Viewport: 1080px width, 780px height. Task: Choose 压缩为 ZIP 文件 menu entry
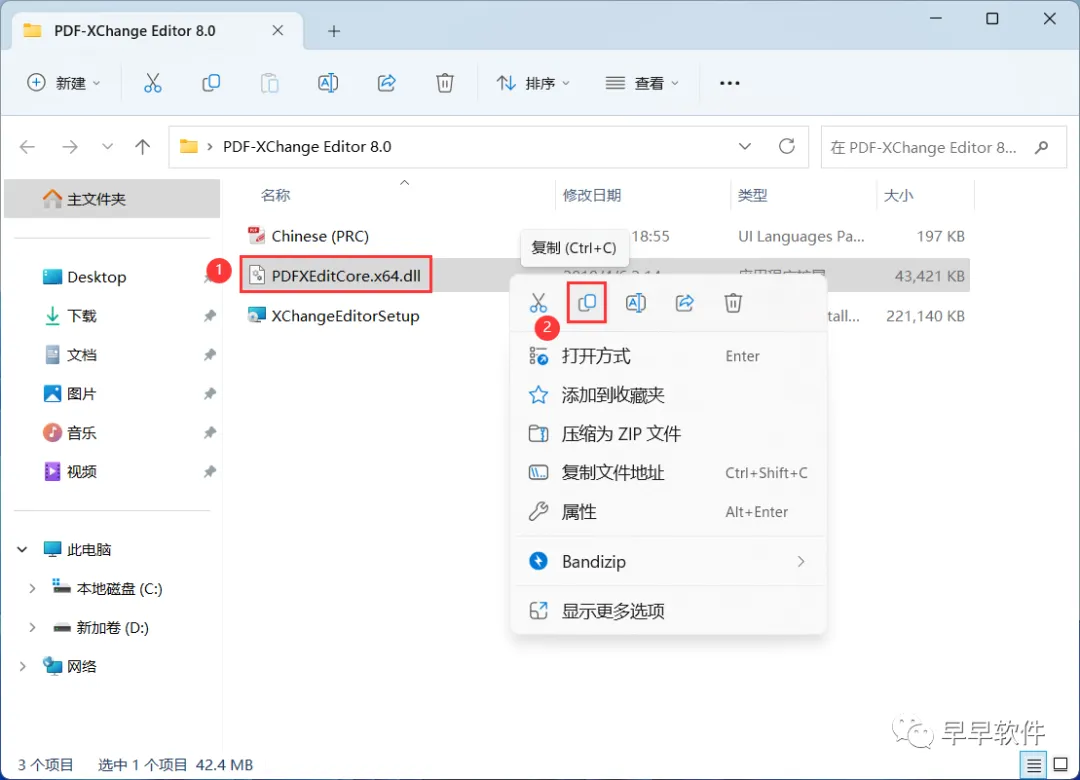pos(668,434)
